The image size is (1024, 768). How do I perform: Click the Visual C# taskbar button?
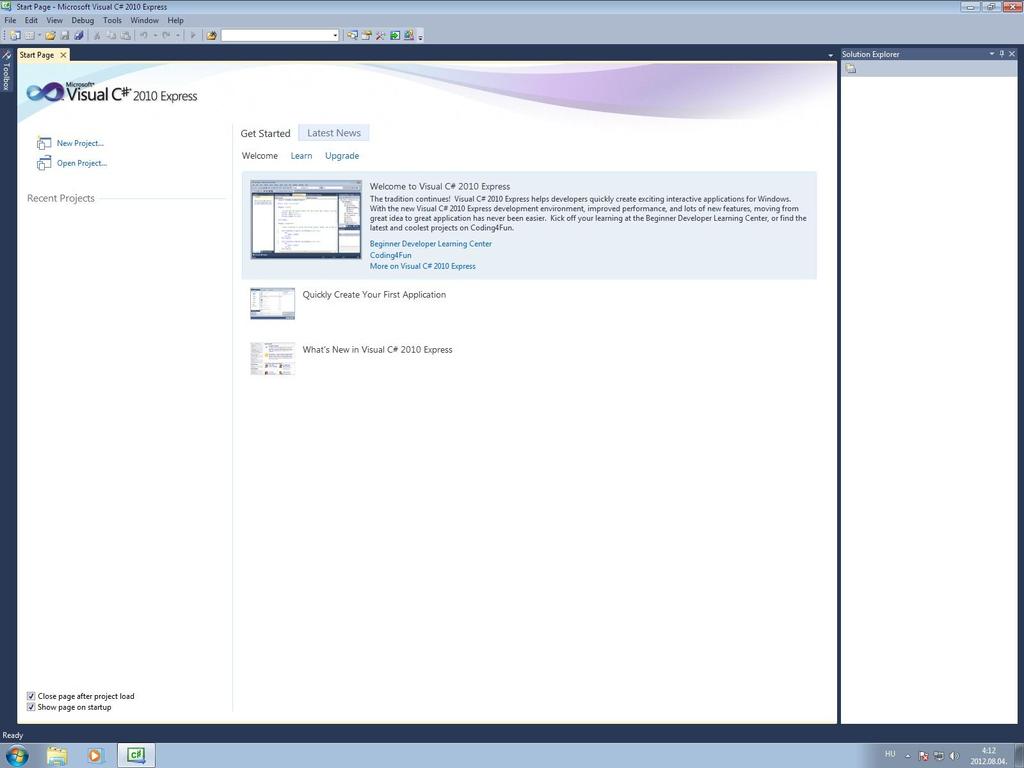click(x=136, y=756)
